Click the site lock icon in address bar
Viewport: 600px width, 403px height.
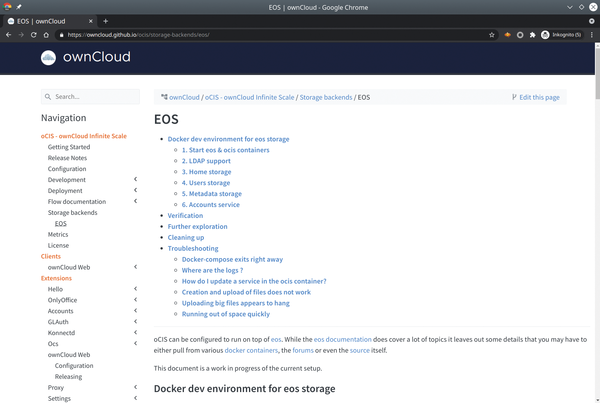61,35
